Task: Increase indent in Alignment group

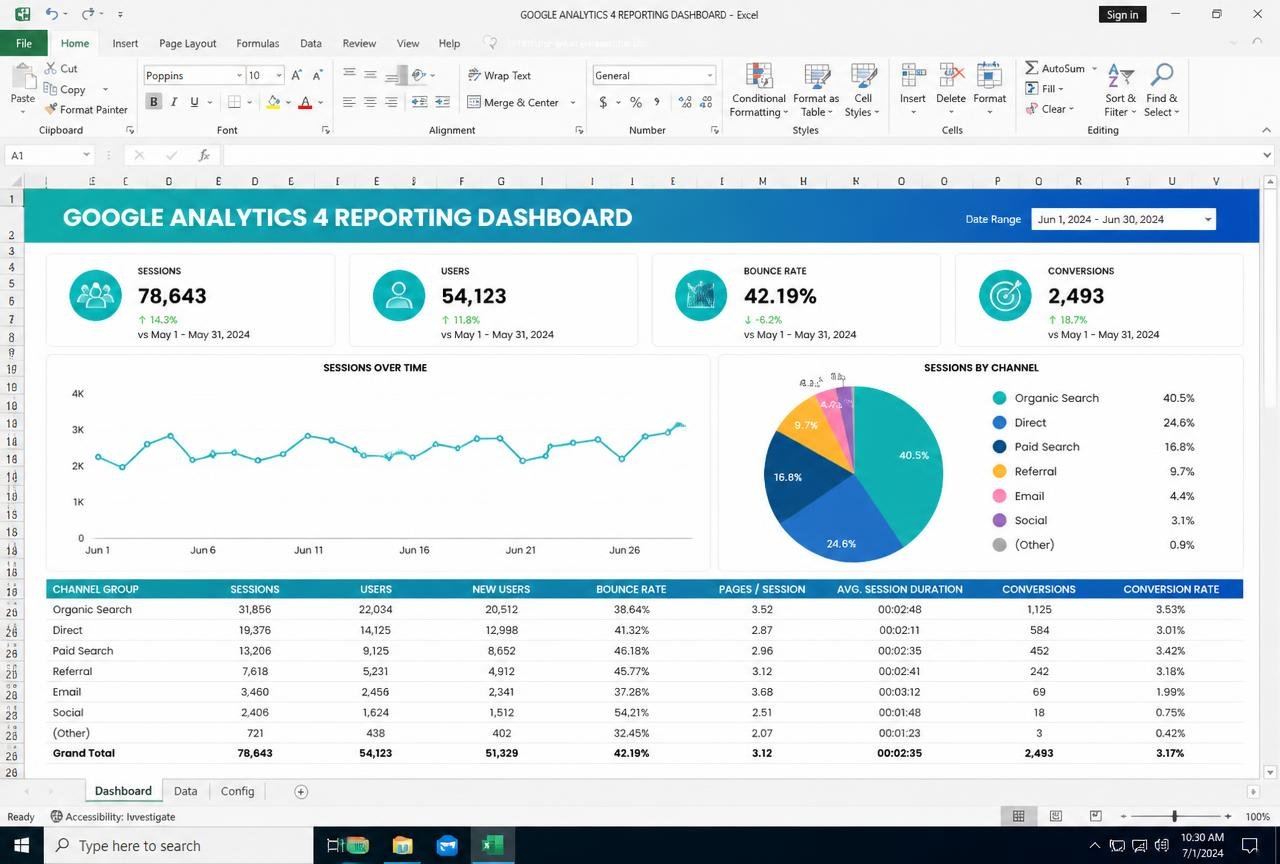Action: click(441, 102)
